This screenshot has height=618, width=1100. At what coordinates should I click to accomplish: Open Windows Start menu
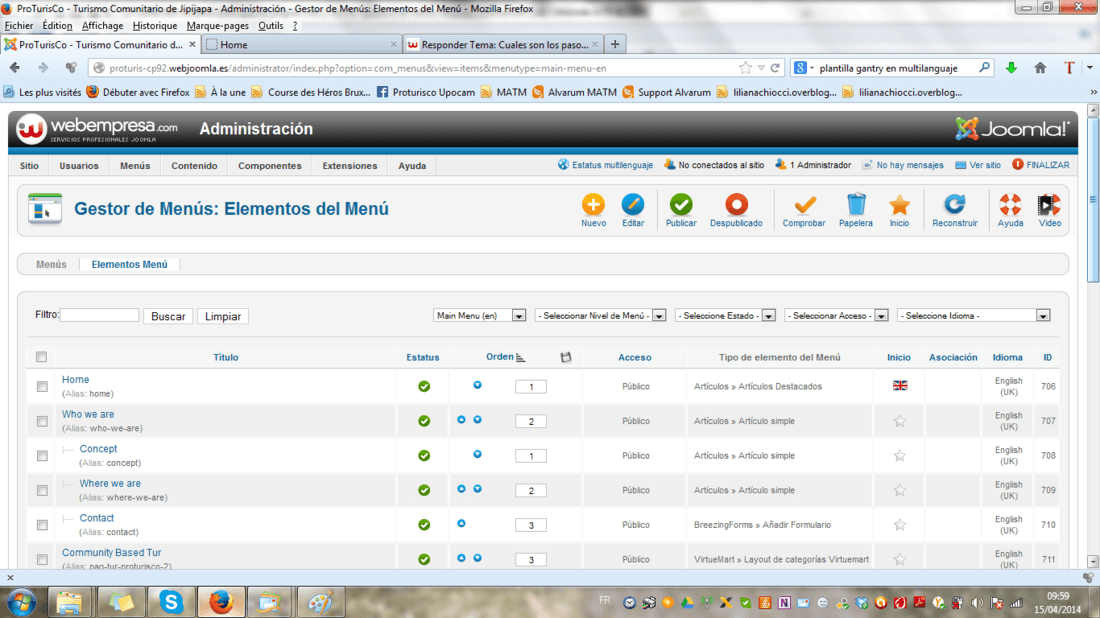tap(21, 603)
